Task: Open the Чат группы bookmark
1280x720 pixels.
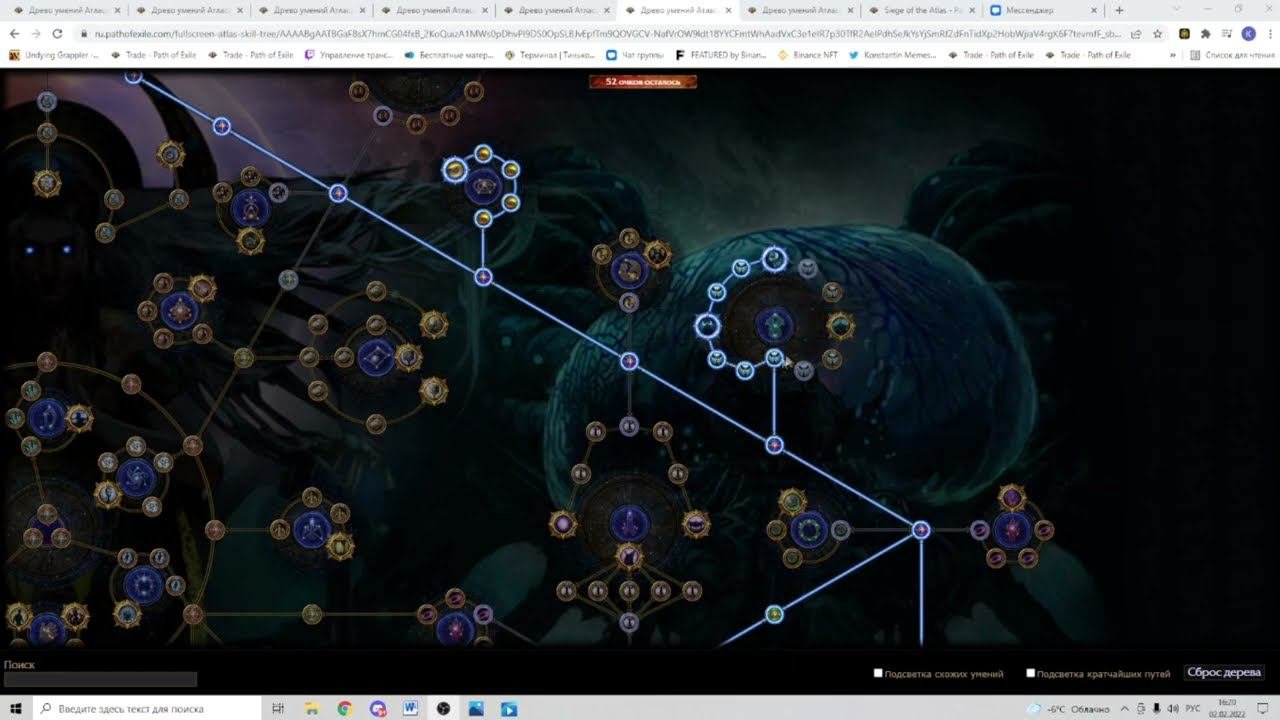Action: coord(635,55)
